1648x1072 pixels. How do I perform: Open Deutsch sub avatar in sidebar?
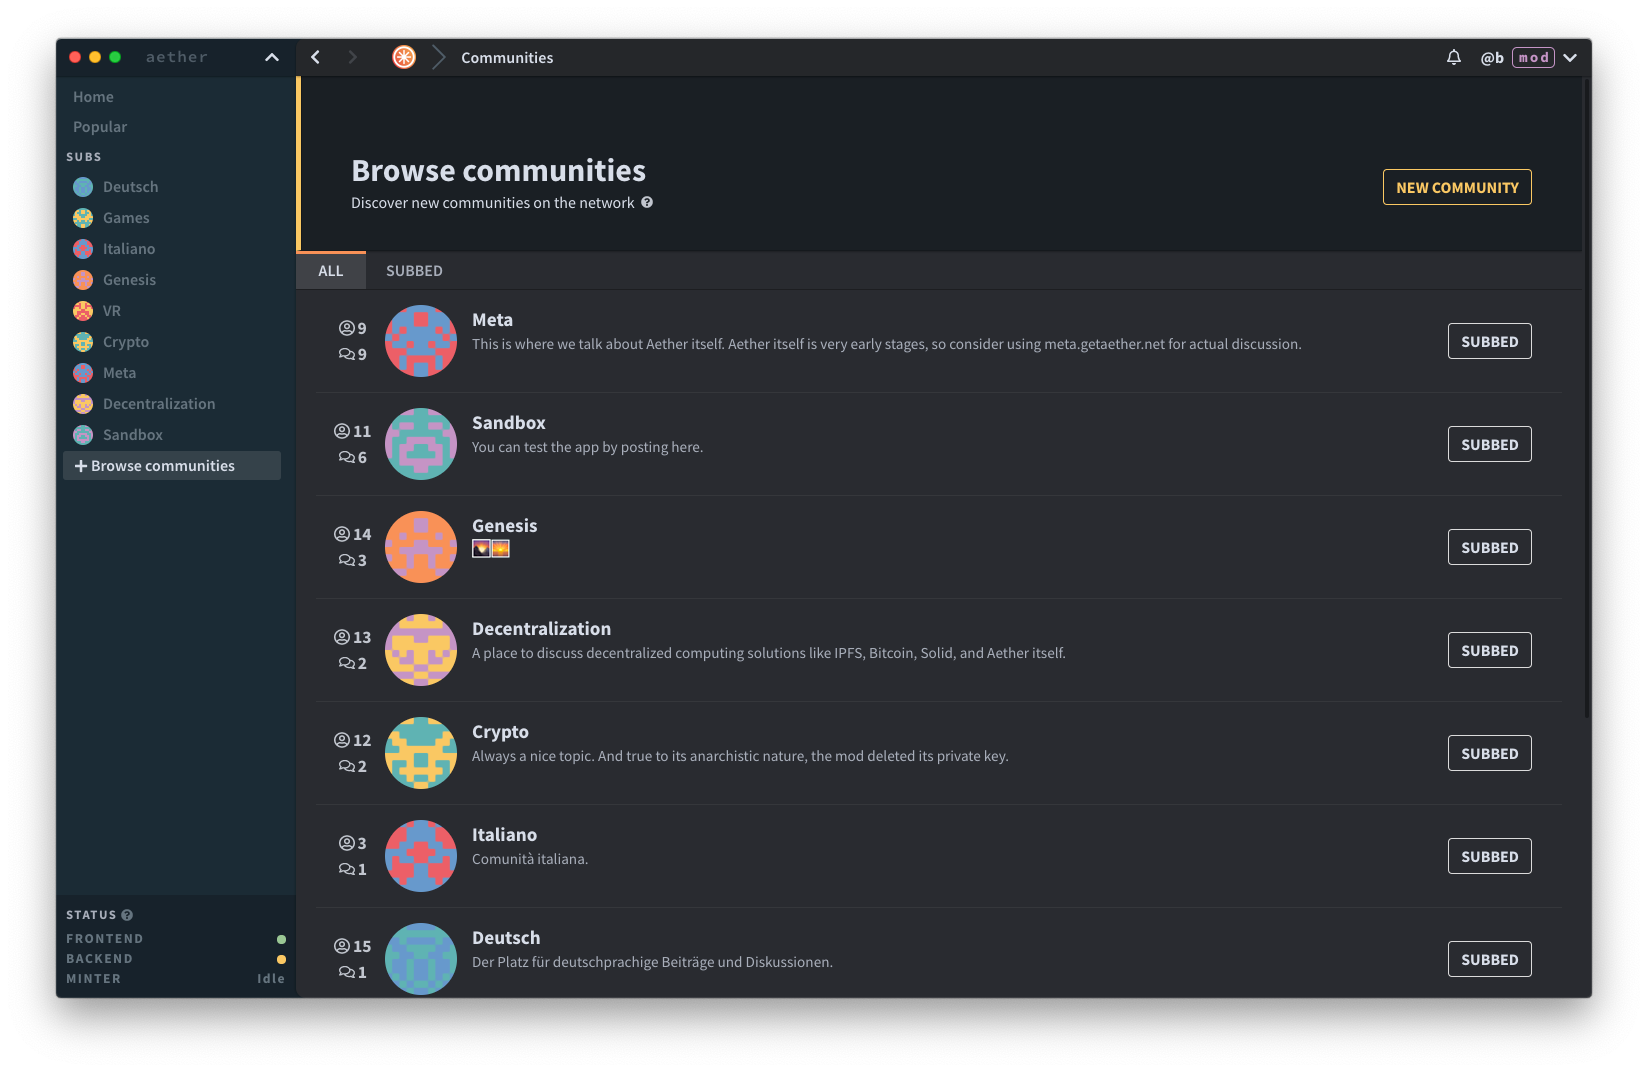coord(83,187)
